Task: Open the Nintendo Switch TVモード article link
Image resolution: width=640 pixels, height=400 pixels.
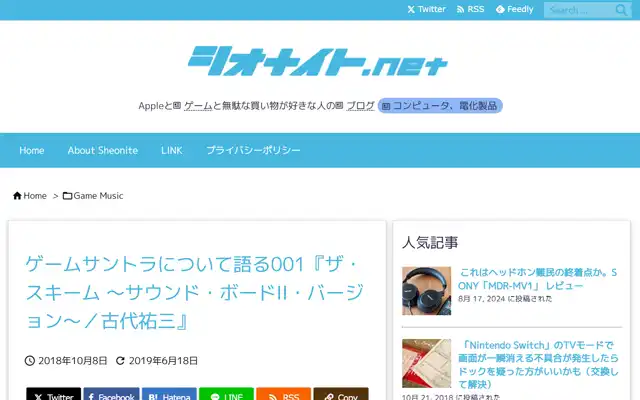Action: (538, 364)
